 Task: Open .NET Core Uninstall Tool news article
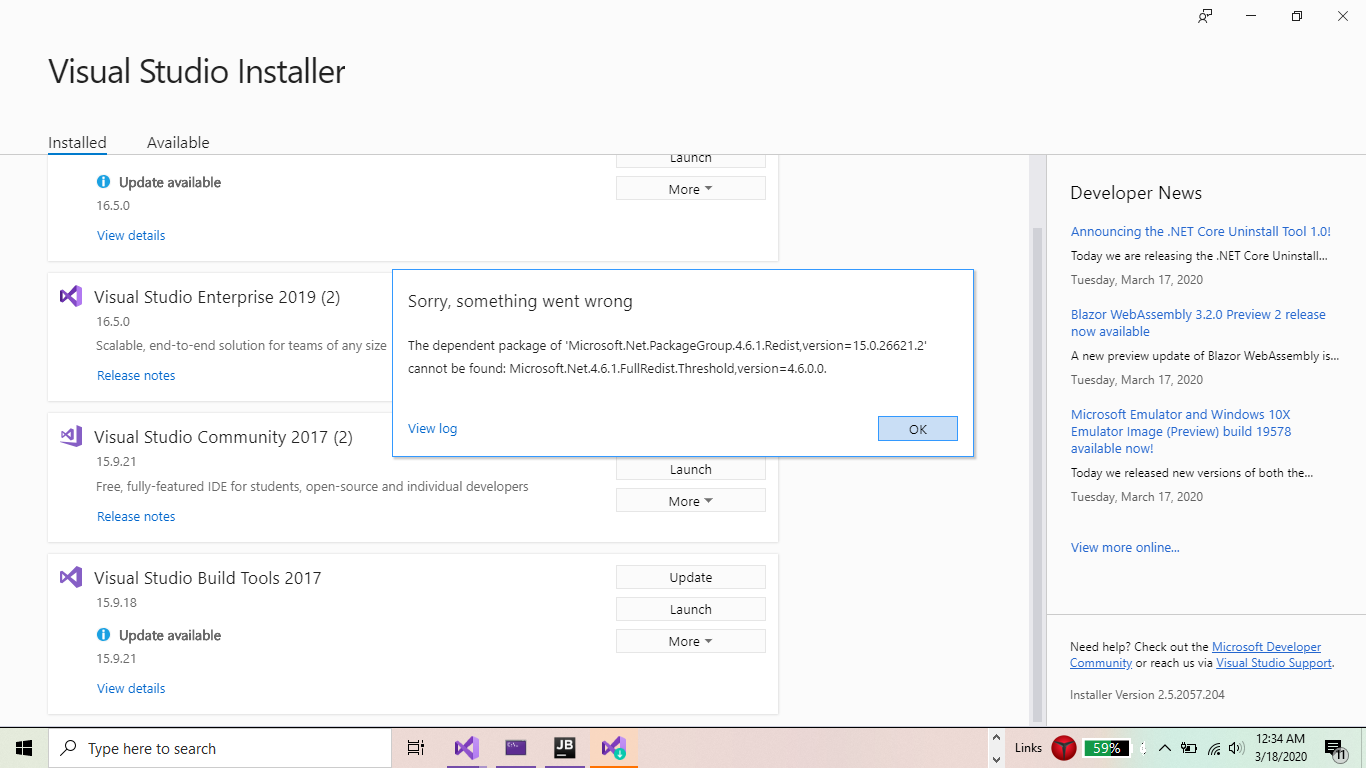(x=1200, y=231)
